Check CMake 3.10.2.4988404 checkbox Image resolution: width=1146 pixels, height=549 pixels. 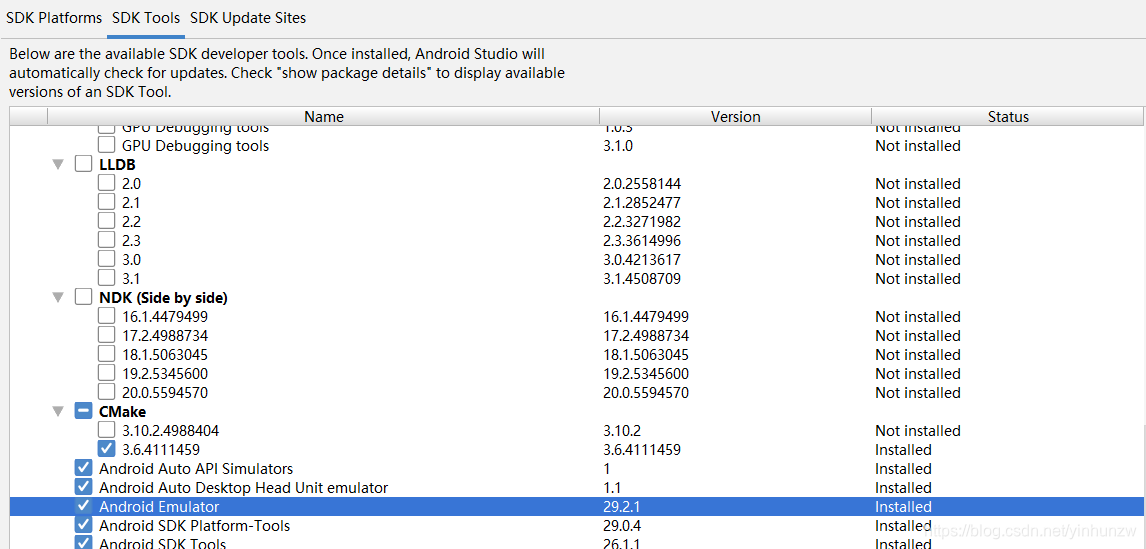(107, 430)
